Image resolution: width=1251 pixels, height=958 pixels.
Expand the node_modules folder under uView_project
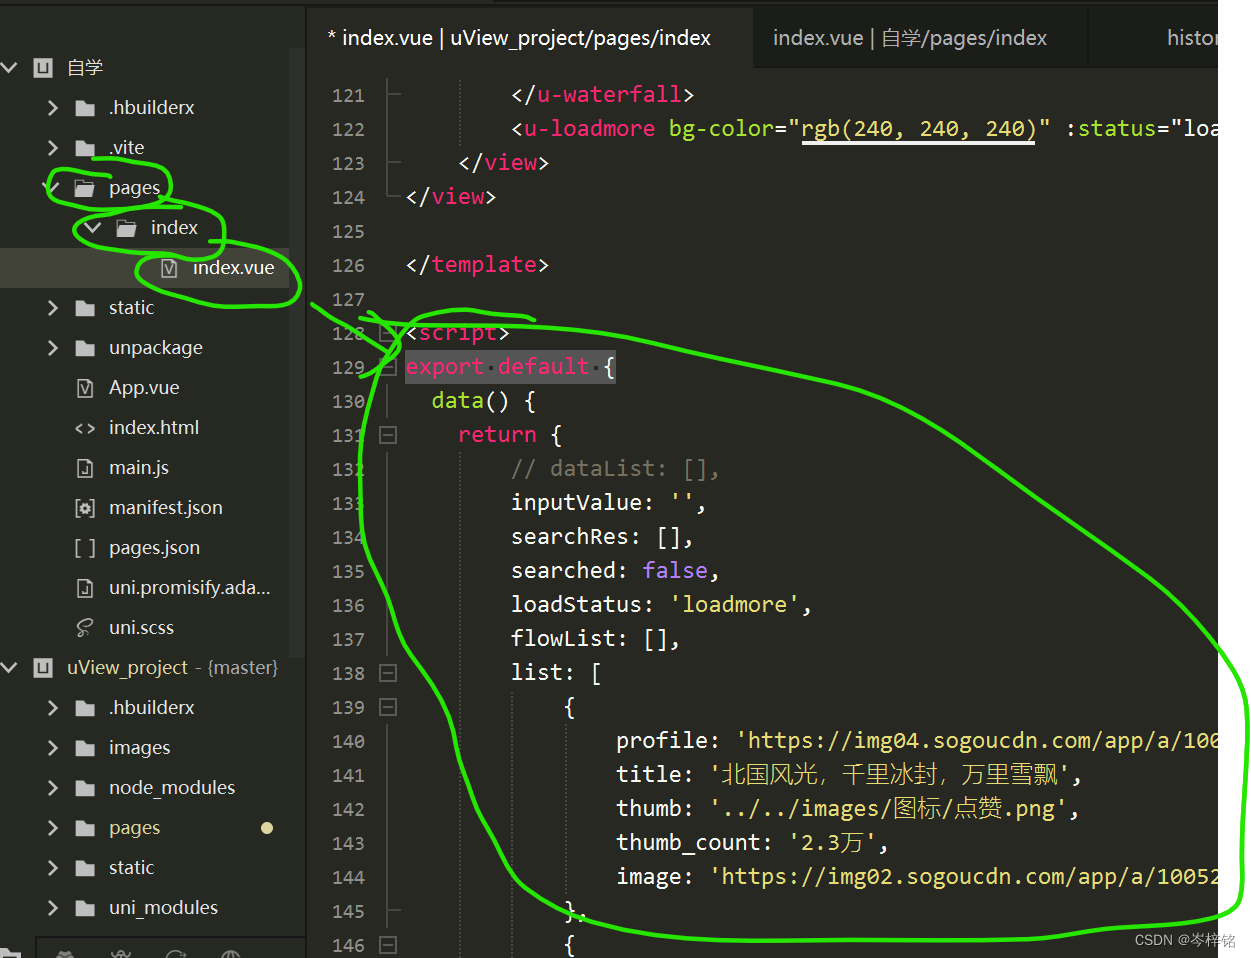point(54,787)
